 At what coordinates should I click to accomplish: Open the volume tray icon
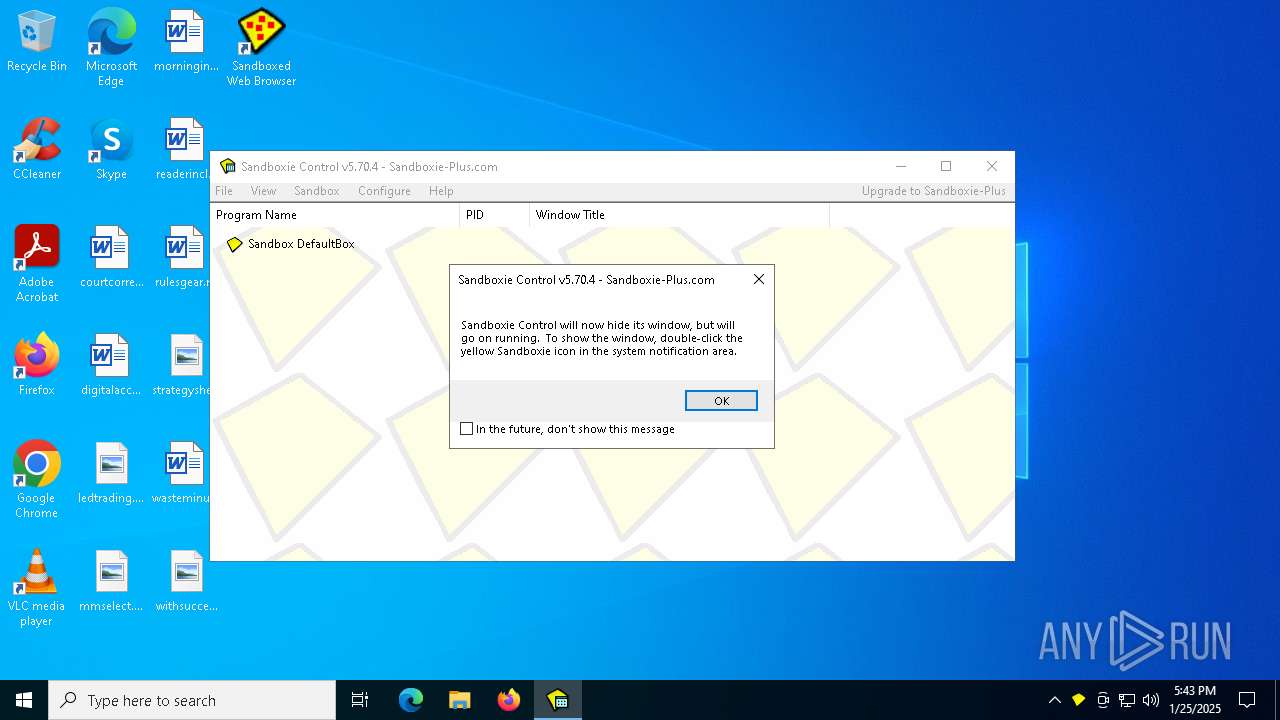pos(1151,700)
